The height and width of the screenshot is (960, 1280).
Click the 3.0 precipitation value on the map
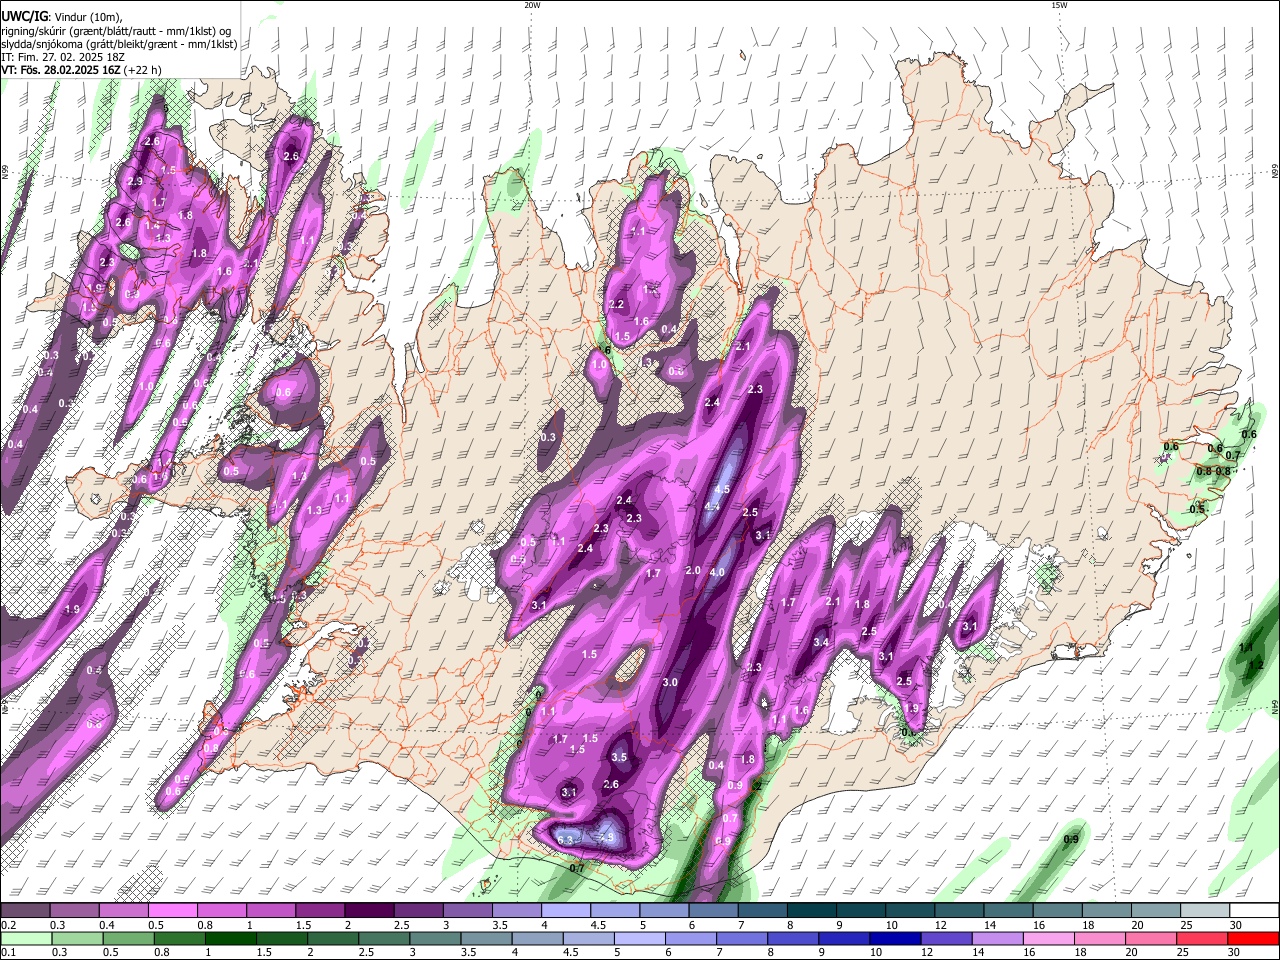(x=670, y=683)
